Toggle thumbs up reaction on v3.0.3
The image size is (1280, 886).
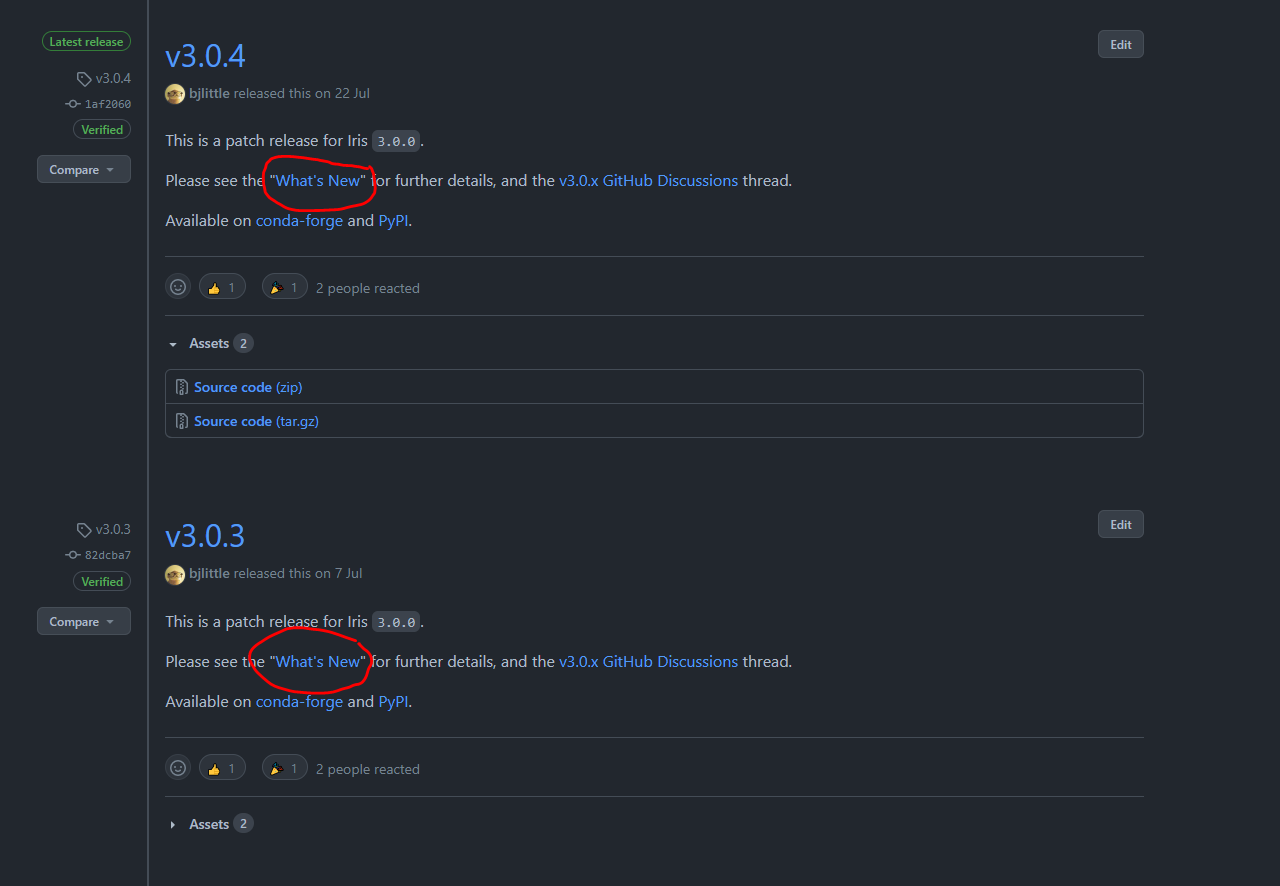[222, 768]
